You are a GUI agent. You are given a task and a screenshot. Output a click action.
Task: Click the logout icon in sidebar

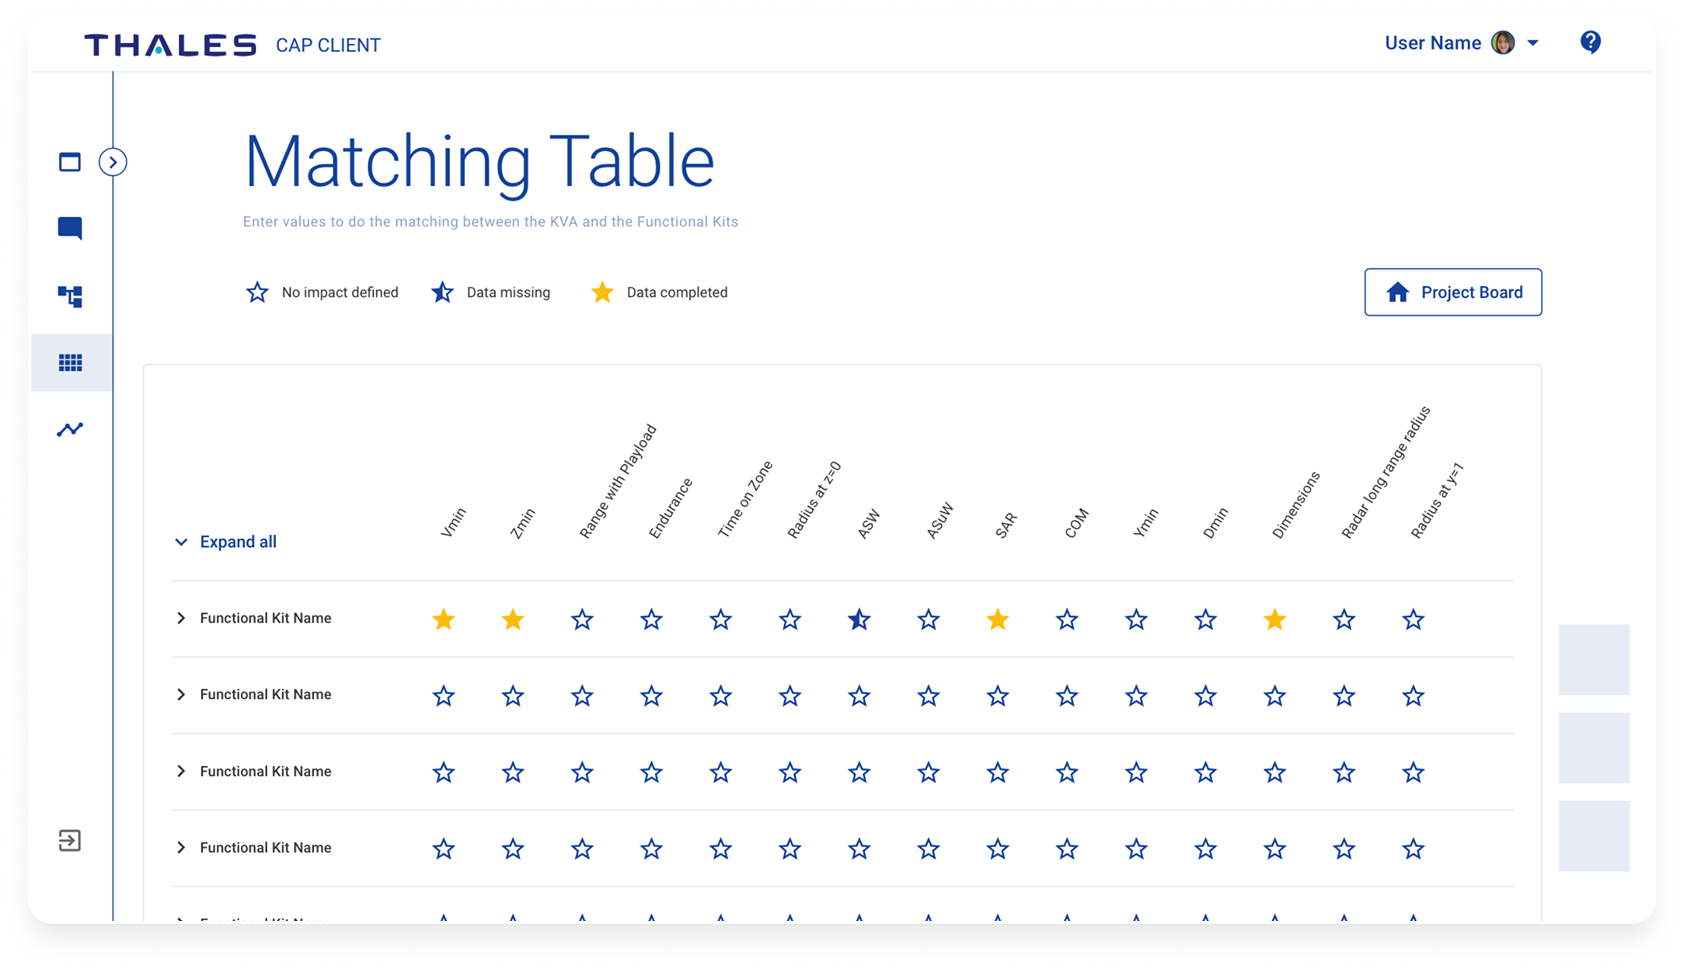point(69,840)
